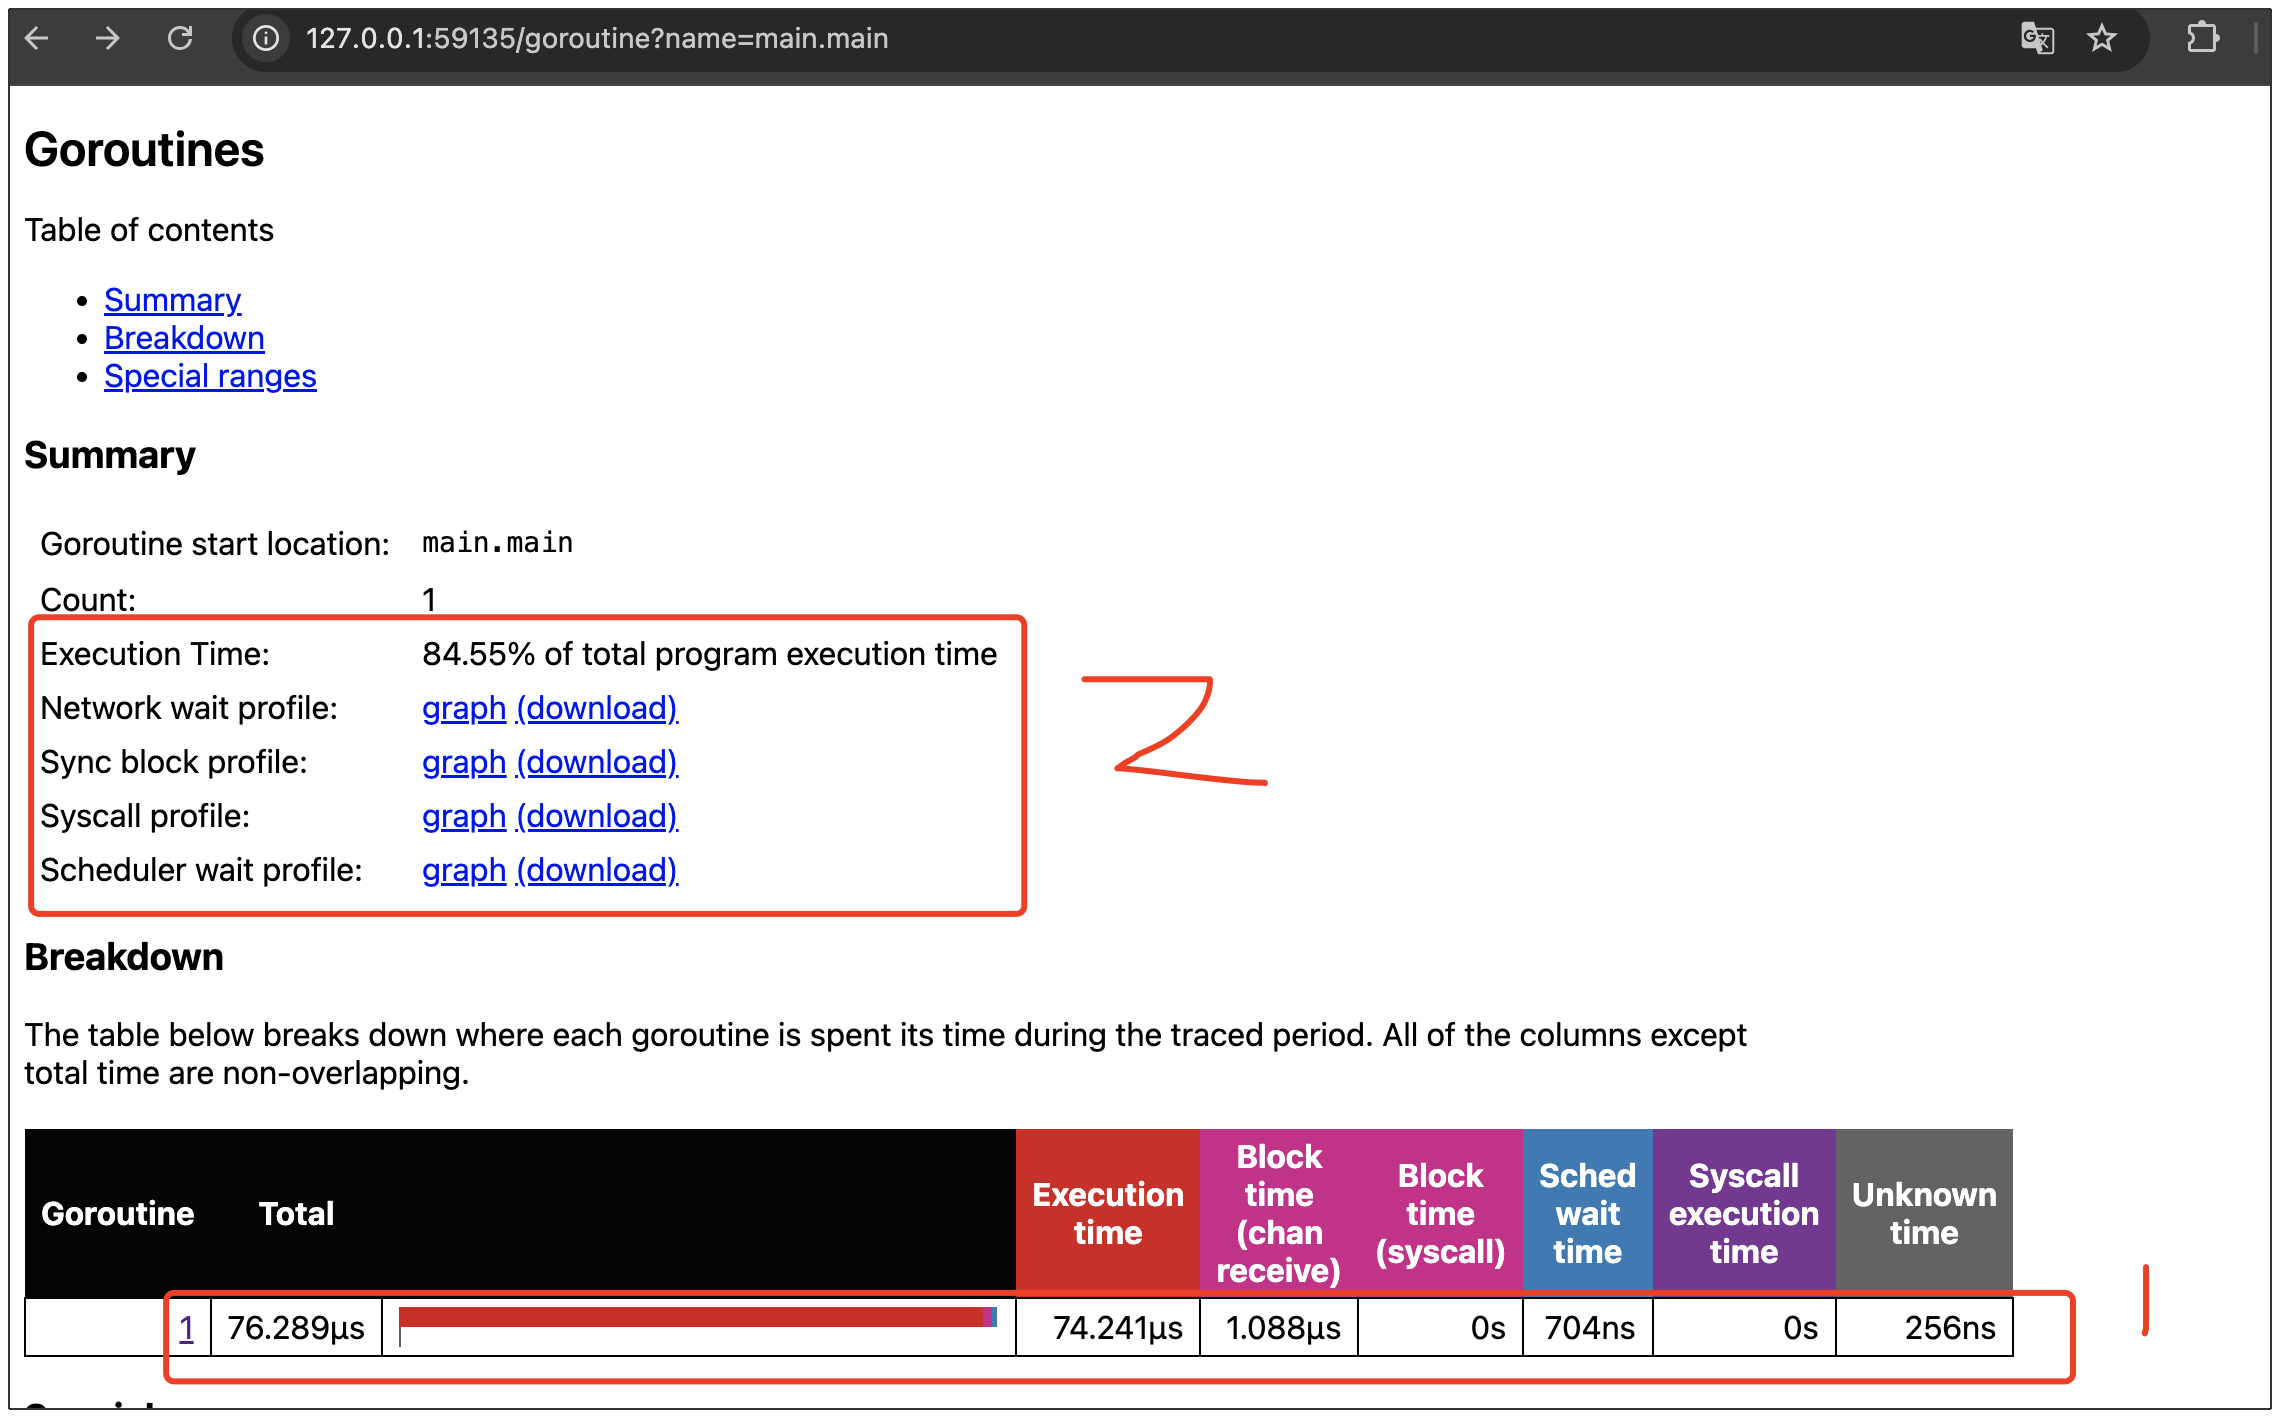Open the extensions puzzle icon

tap(2202, 38)
